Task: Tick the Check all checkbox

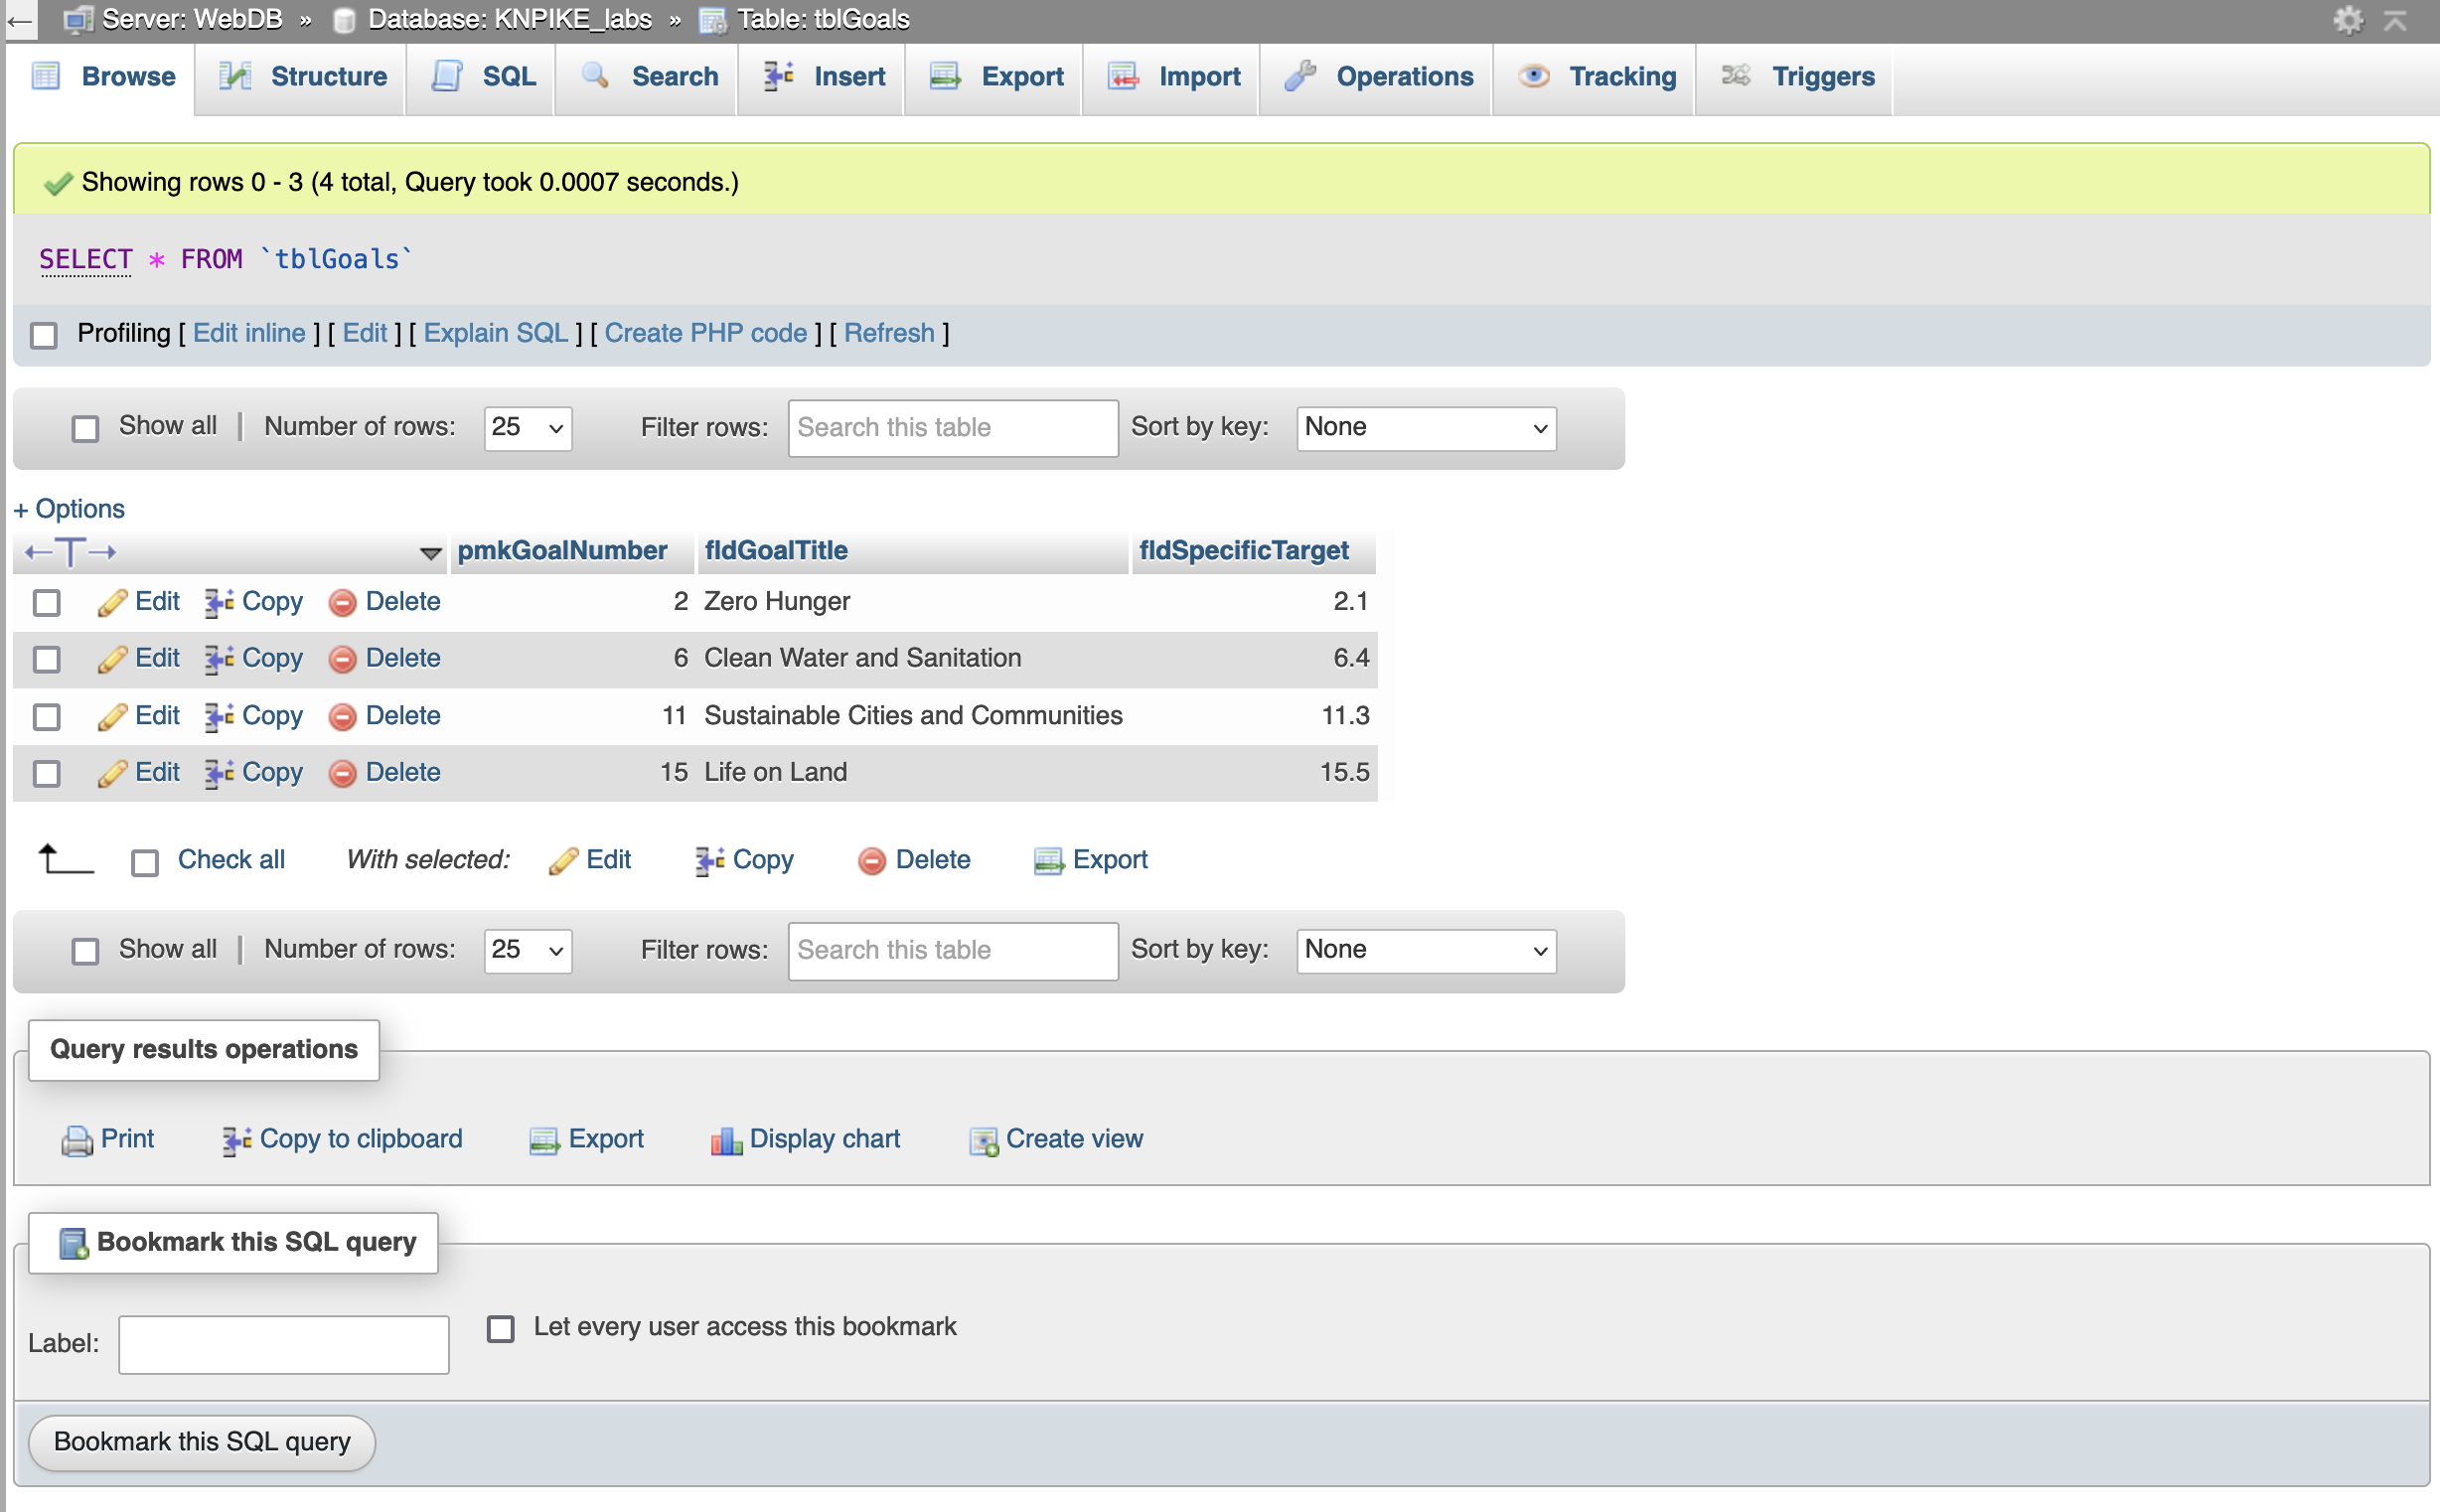Action: tap(145, 861)
